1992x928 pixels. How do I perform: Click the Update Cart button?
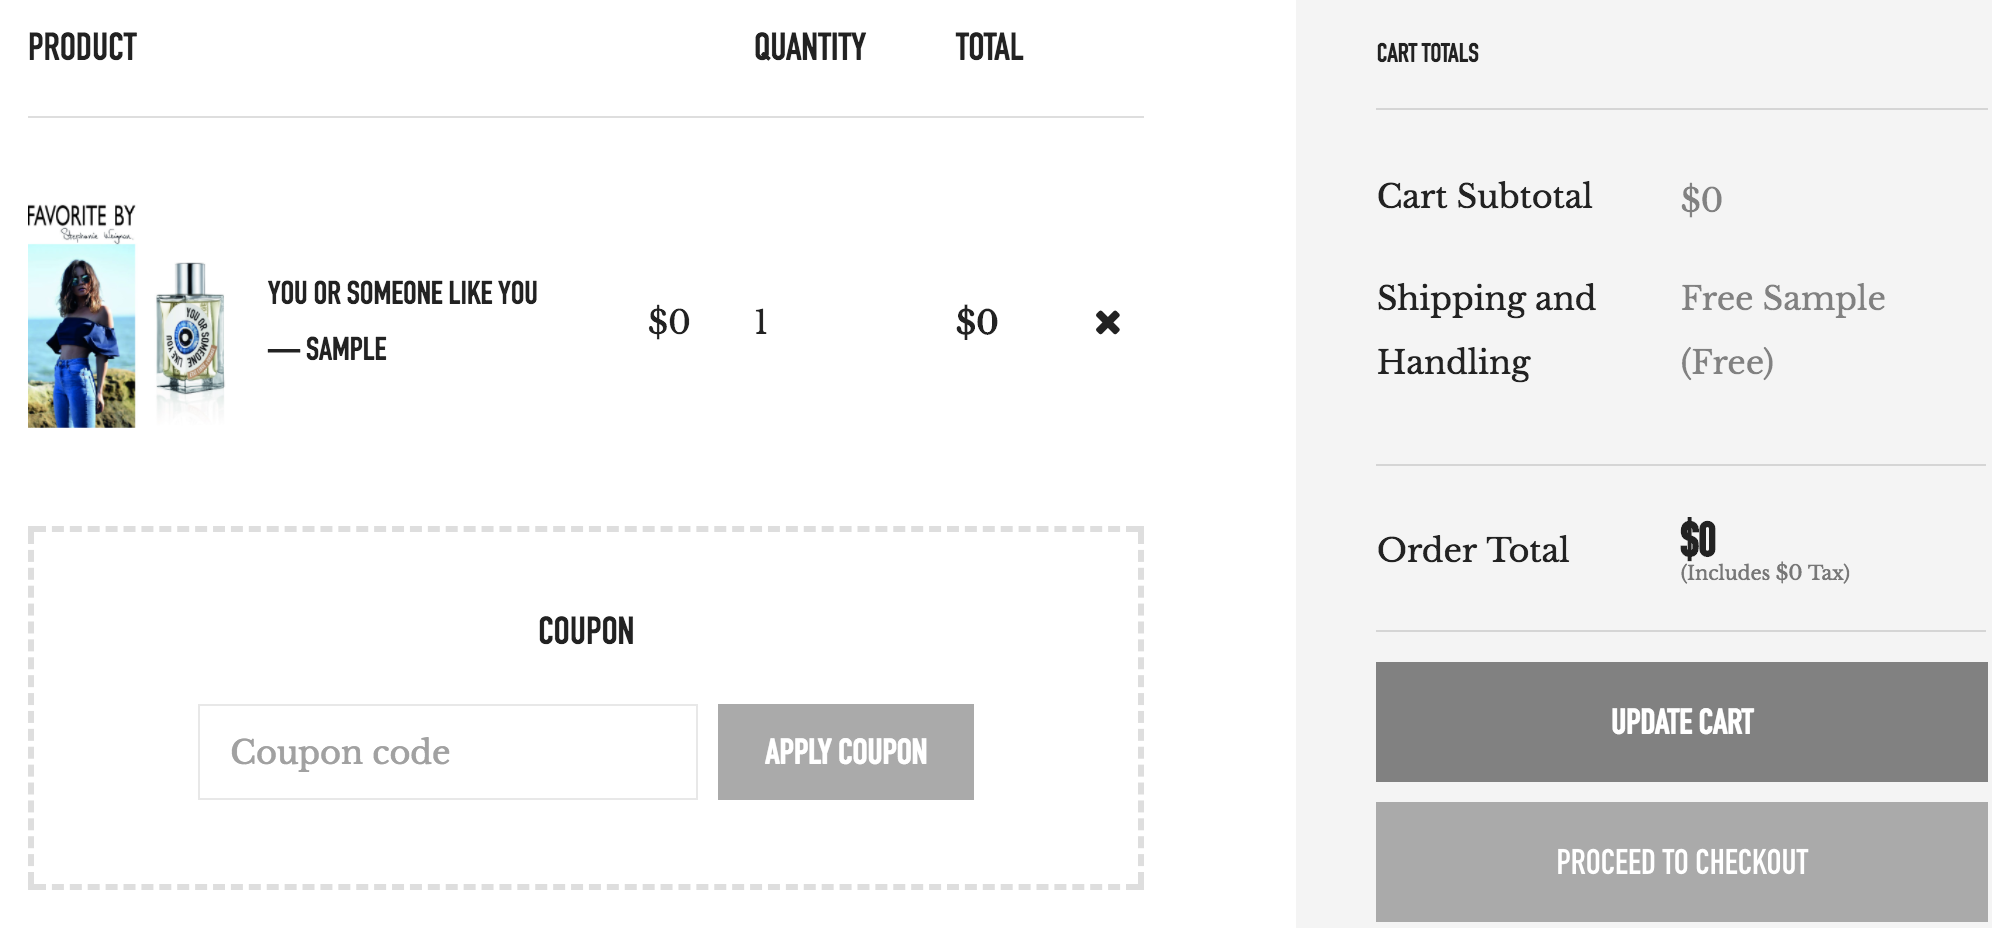point(1681,722)
